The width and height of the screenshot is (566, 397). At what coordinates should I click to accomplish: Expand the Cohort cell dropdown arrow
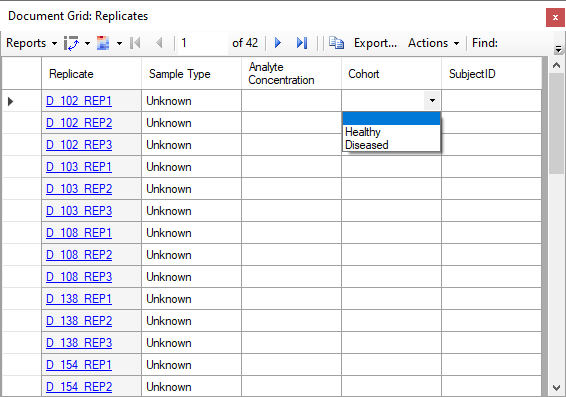click(432, 101)
